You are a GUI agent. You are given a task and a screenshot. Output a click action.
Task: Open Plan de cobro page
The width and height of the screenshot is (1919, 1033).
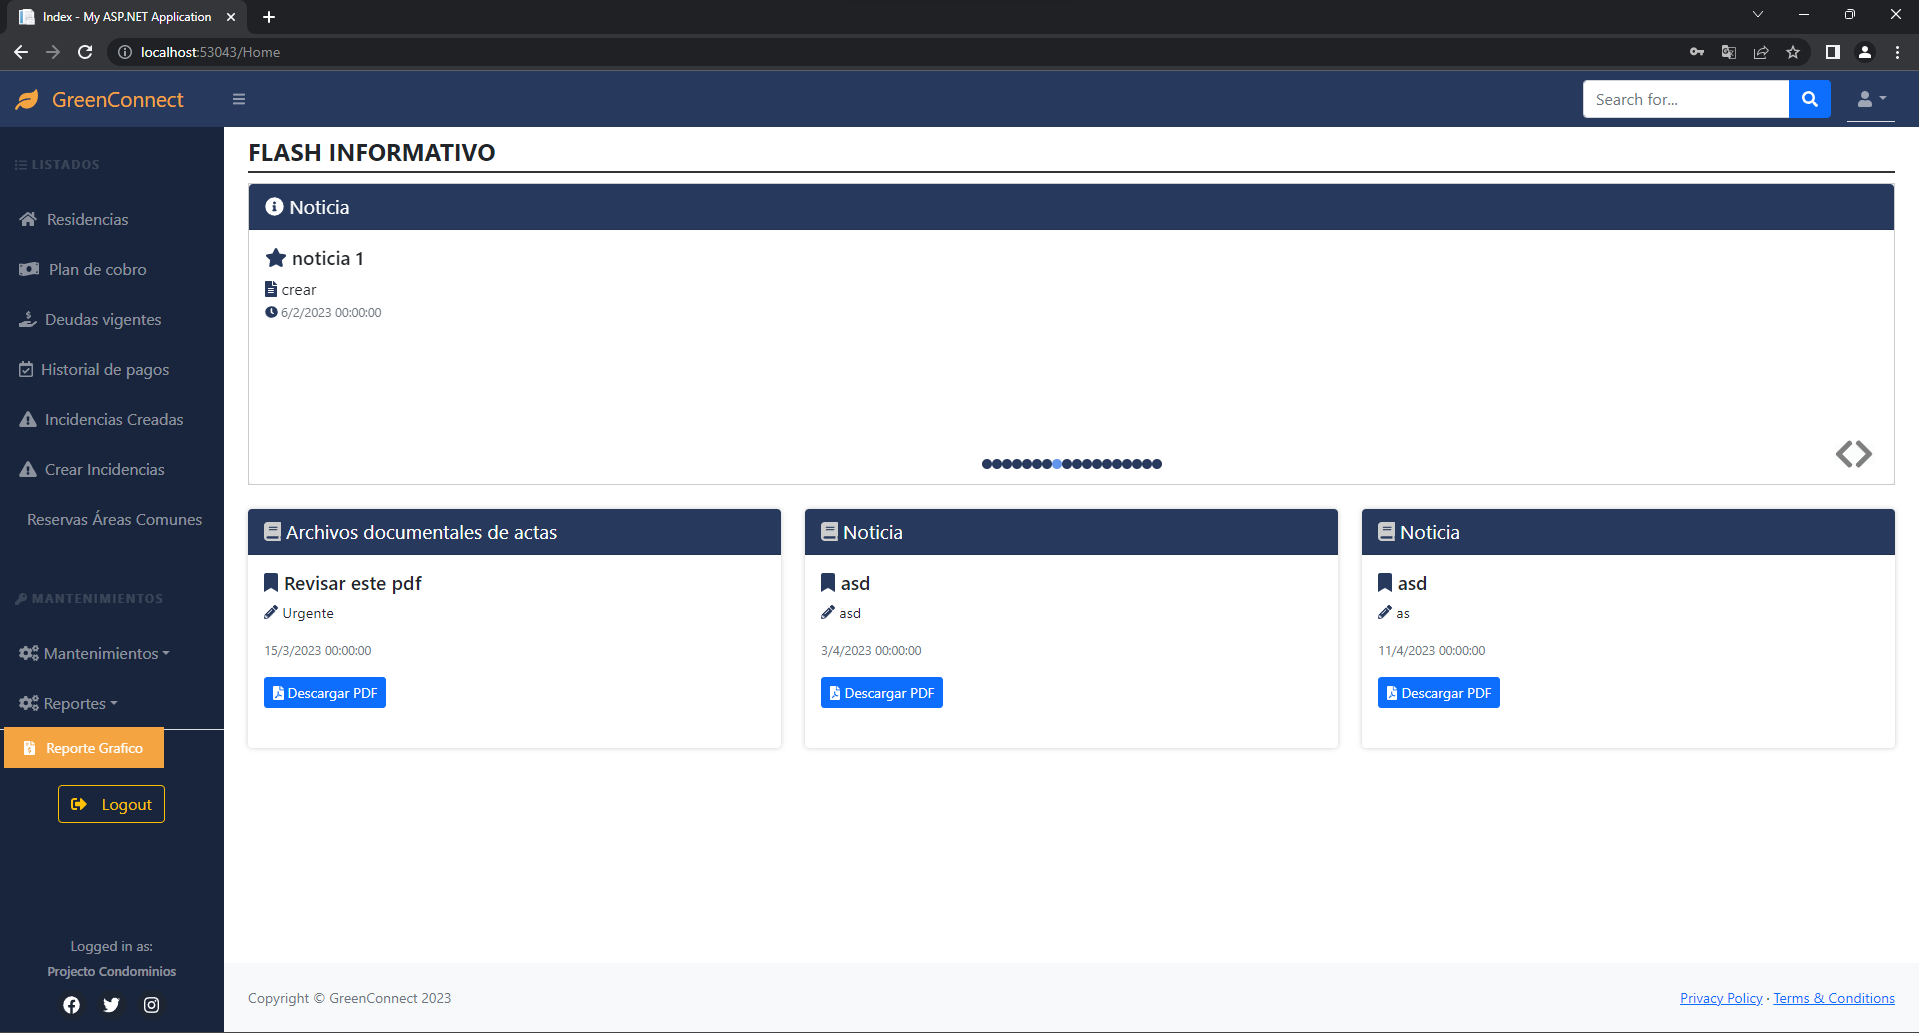pyautogui.click(x=97, y=269)
